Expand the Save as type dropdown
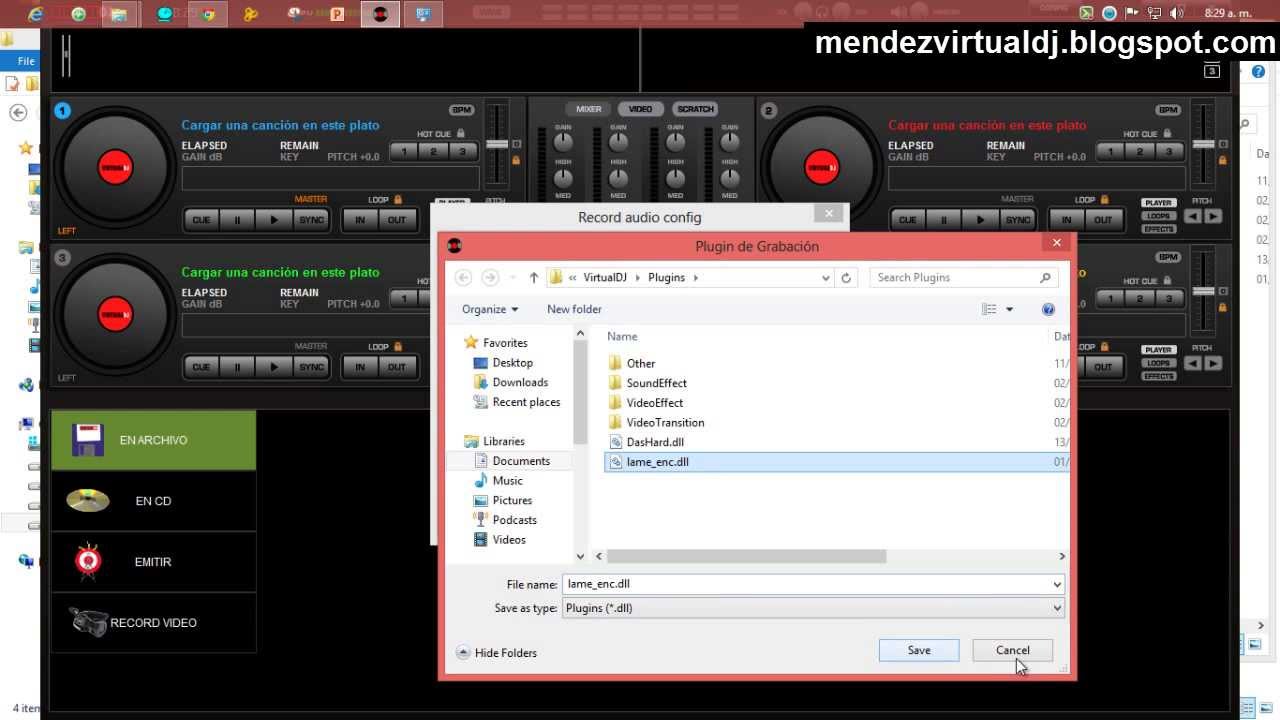1280x720 pixels. coord(1057,608)
